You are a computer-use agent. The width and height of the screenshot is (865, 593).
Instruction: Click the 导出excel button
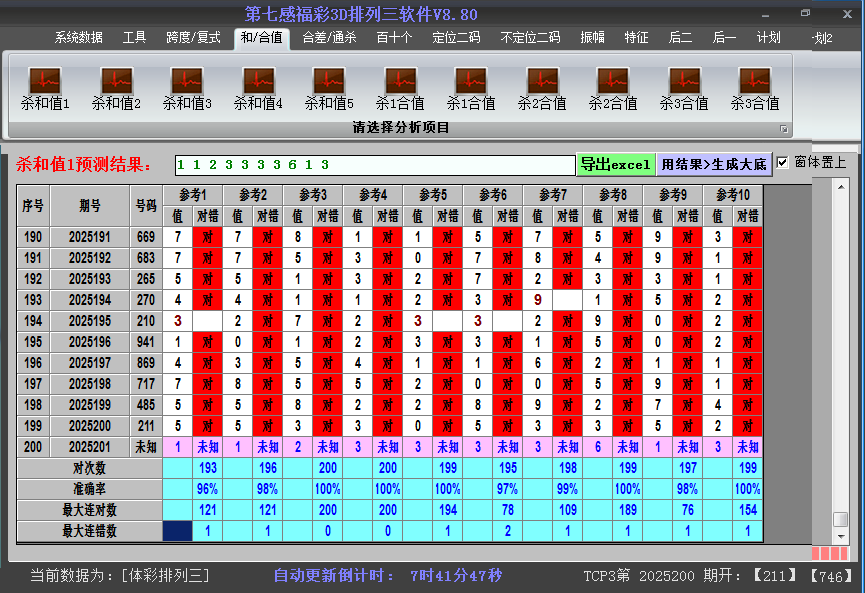(616, 164)
